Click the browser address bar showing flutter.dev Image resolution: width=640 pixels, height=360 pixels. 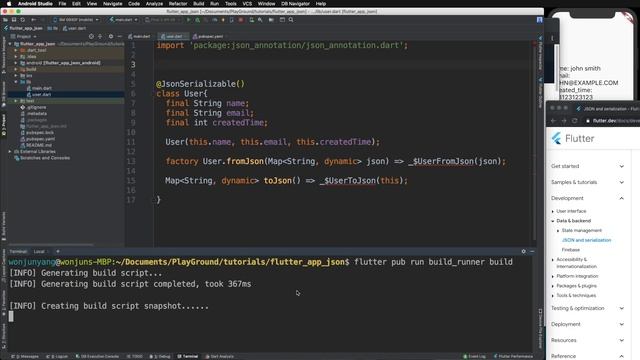(612, 120)
